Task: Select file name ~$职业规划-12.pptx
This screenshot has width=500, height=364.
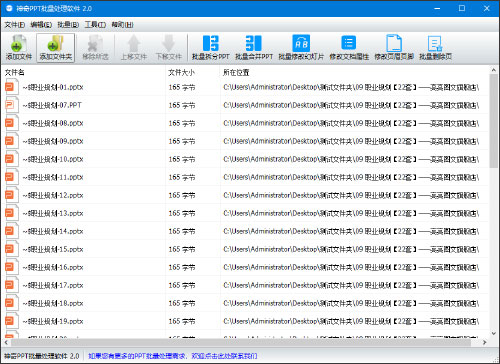Action: click(x=53, y=195)
